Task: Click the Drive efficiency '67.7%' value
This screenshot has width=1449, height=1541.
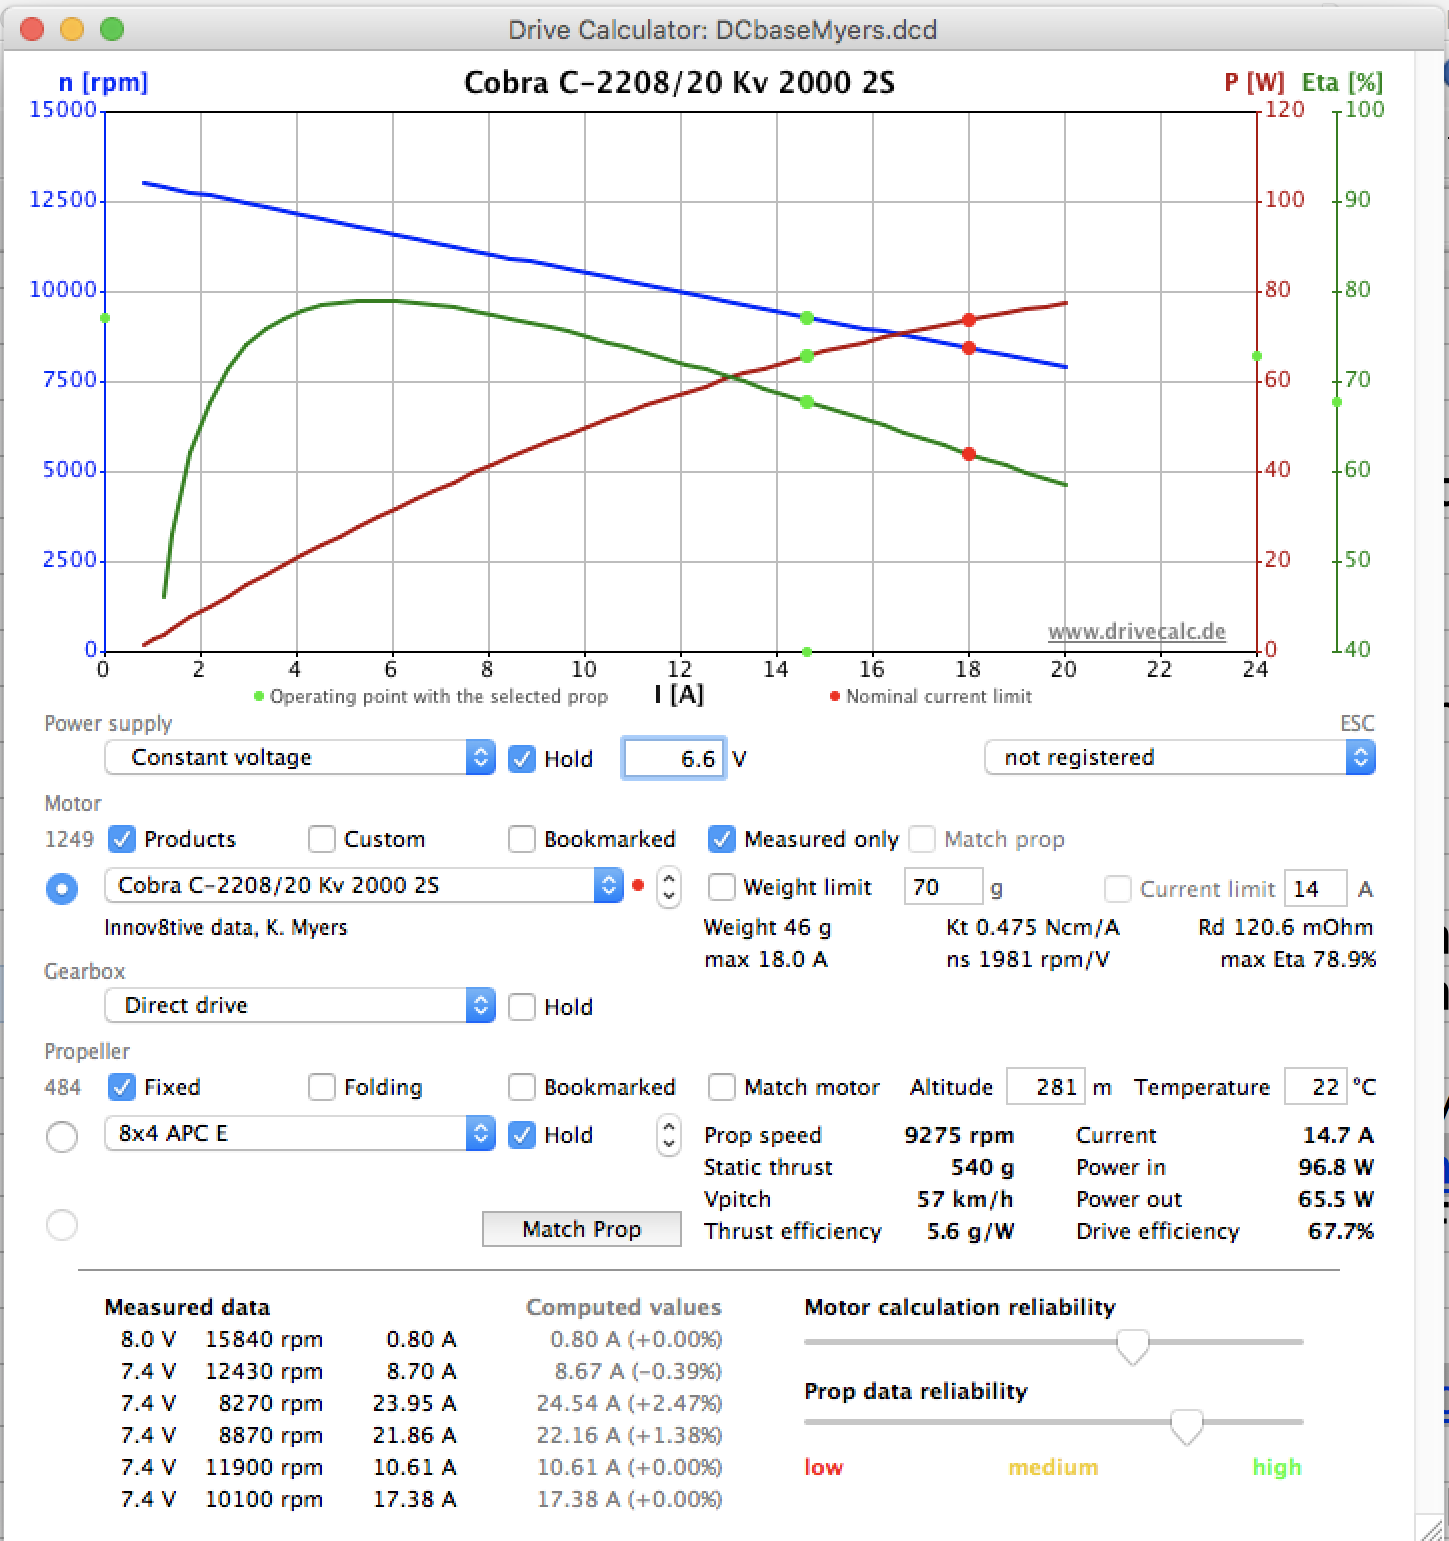Action: [1341, 1232]
